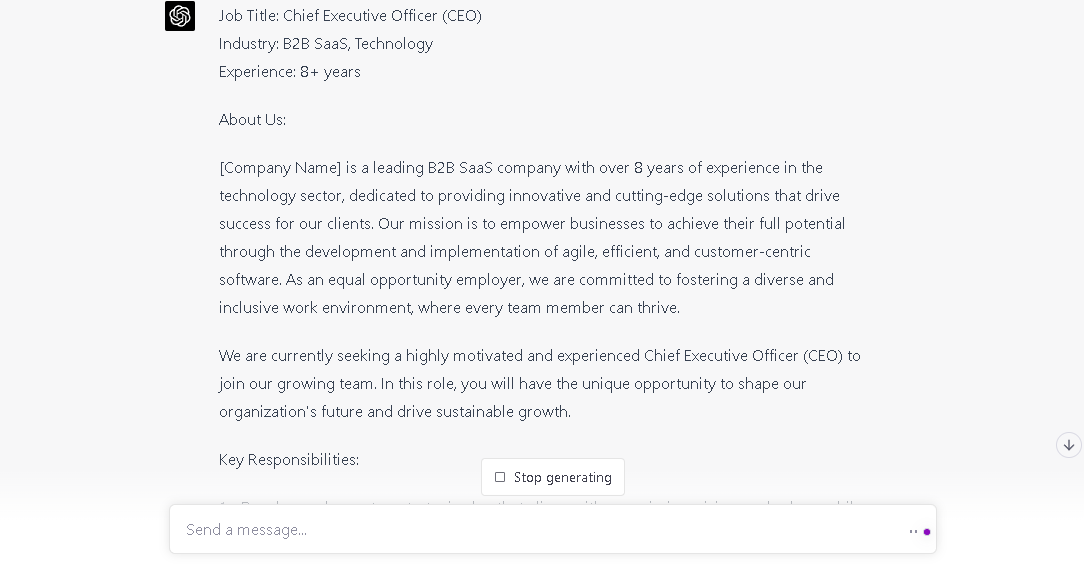Click the purple dot in message box

tap(926, 531)
